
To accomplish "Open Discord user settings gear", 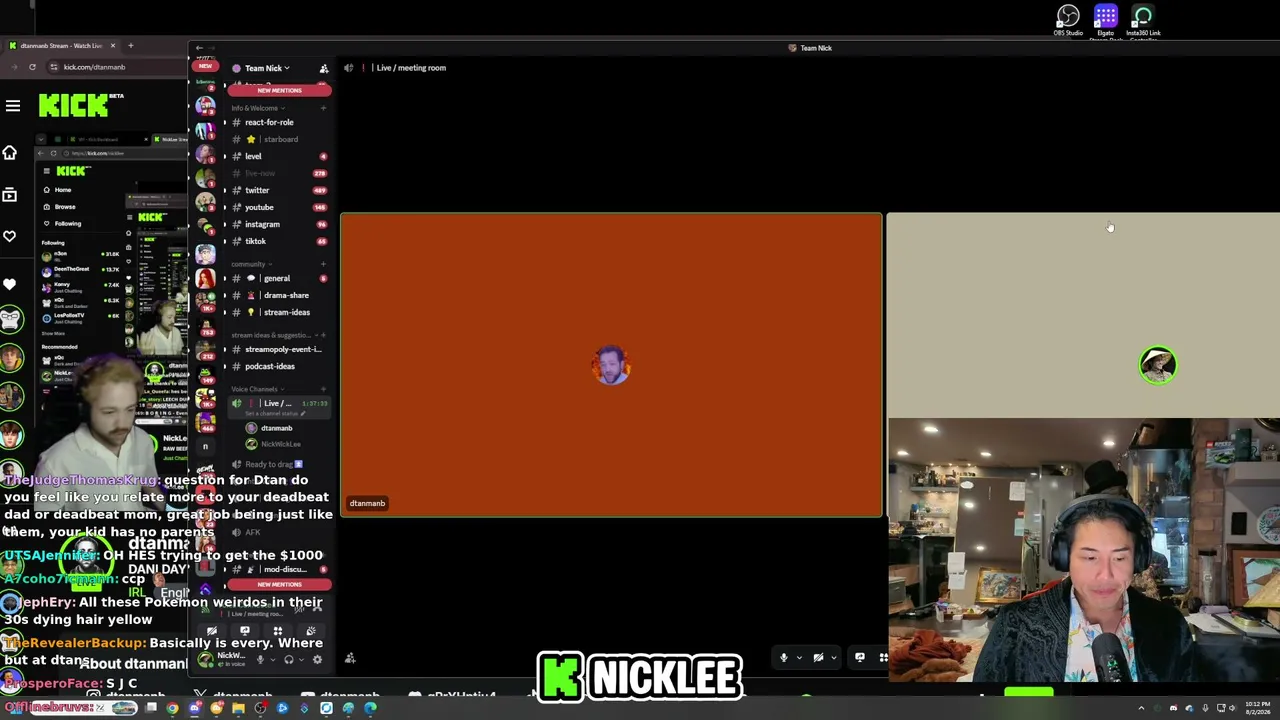I will point(317,659).
